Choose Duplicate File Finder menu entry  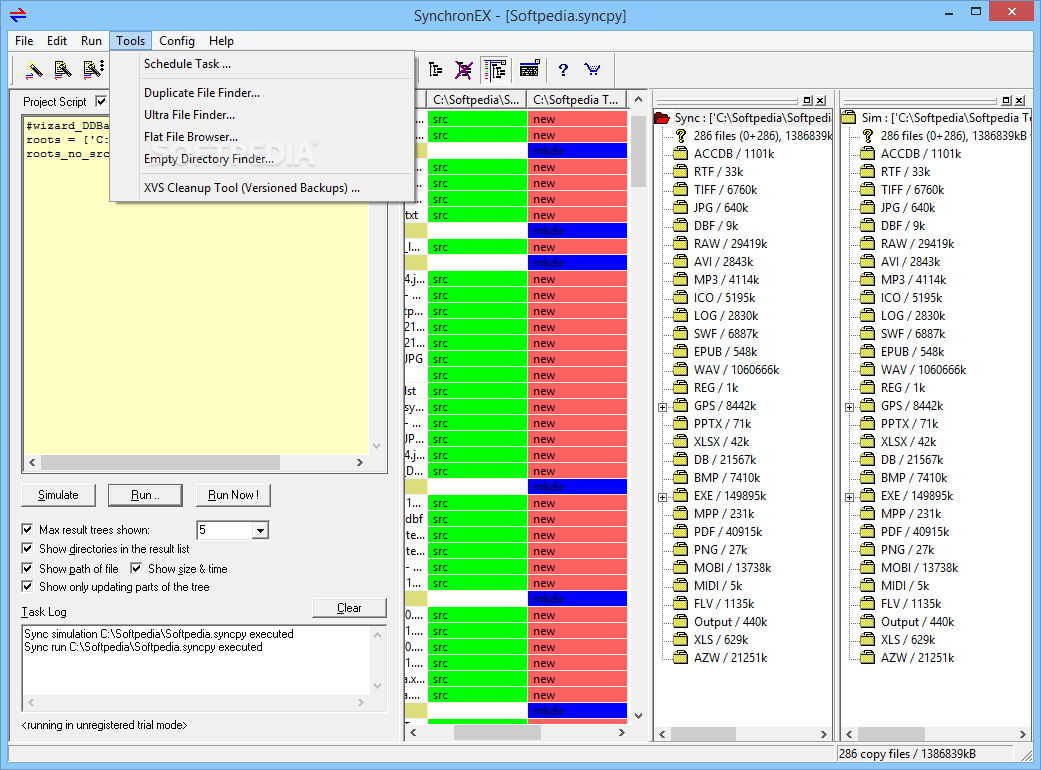pos(262,93)
